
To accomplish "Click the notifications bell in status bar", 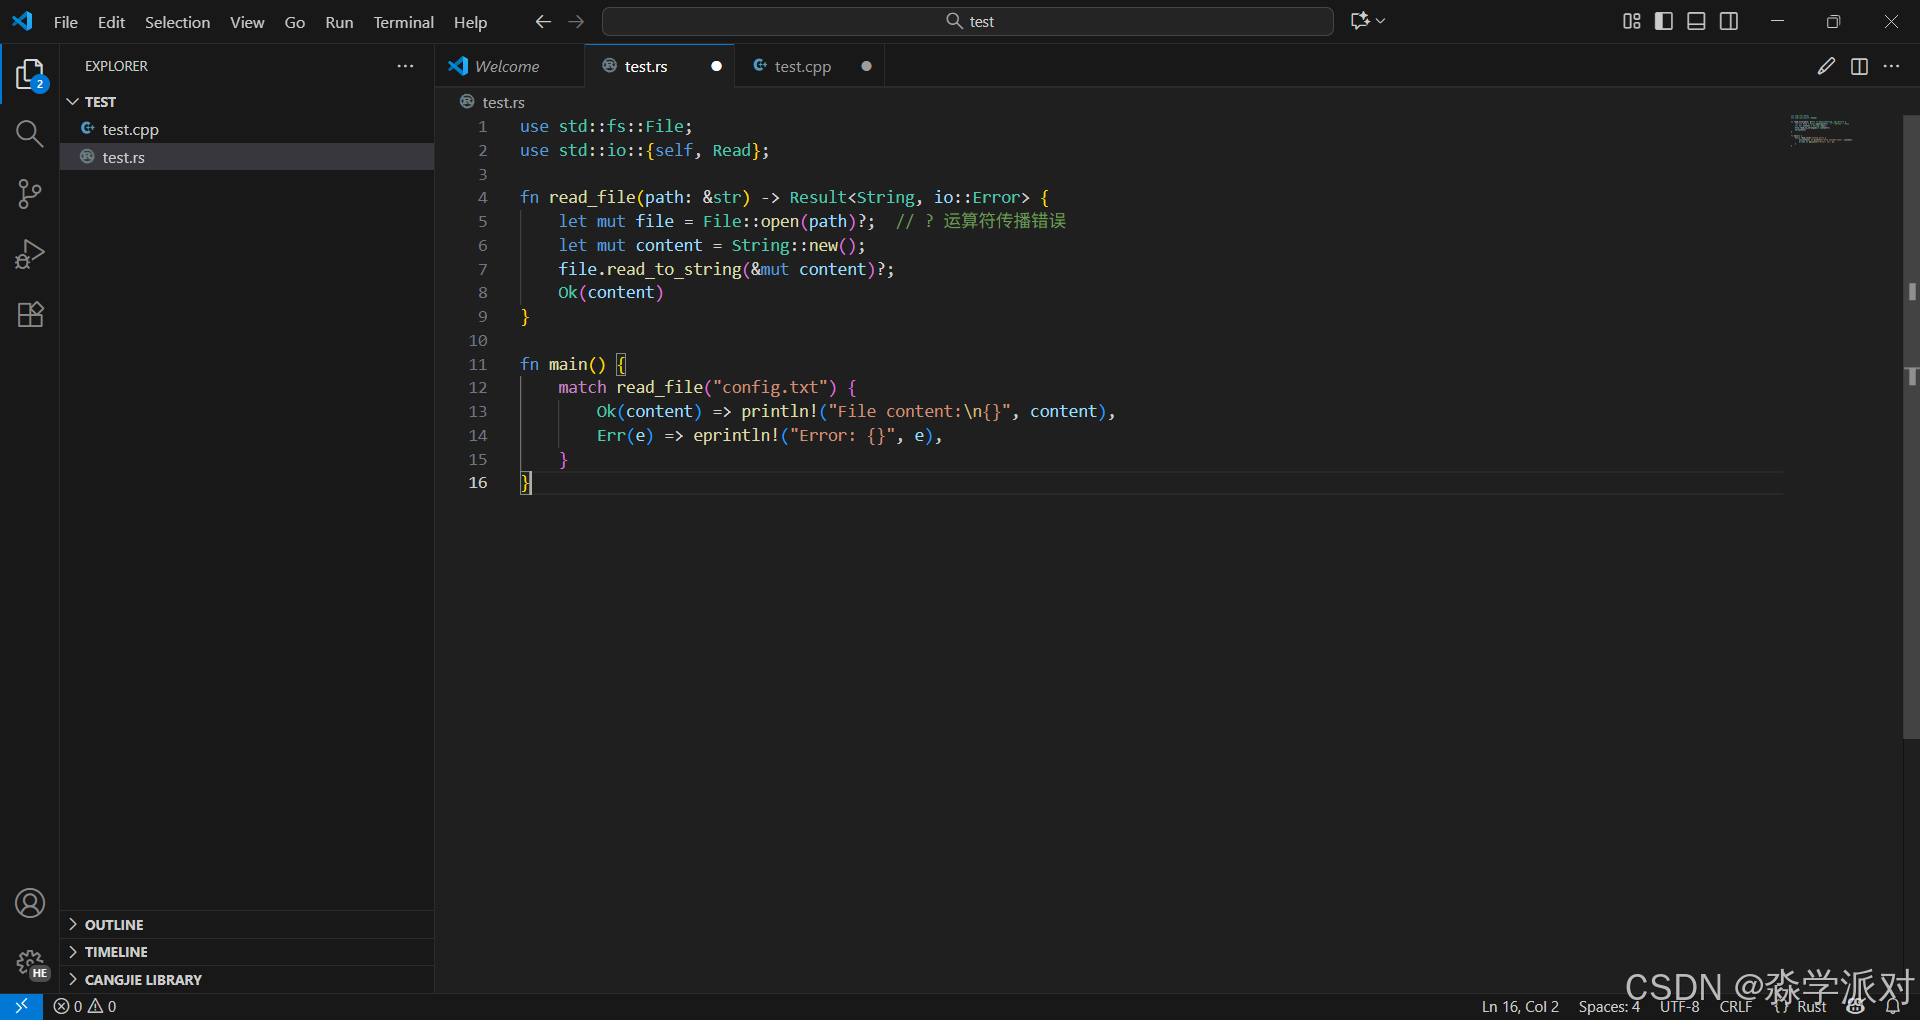I will pyautogui.click(x=1893, y=1006).
